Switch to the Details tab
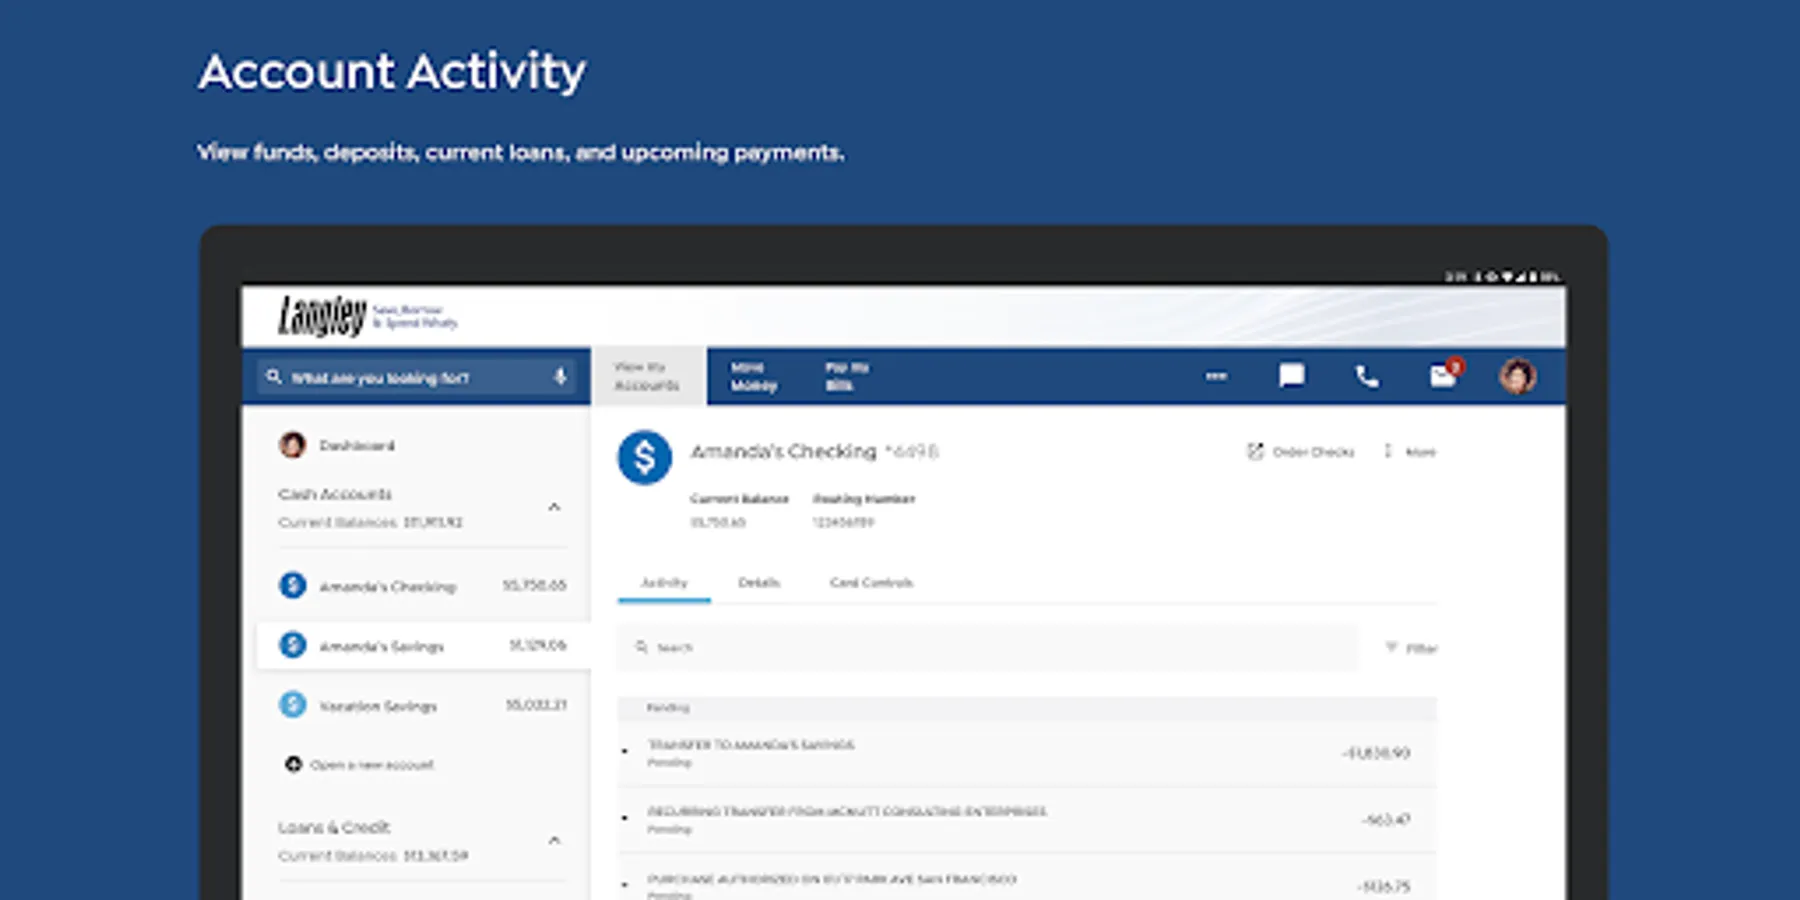The width and height of the screenshot is (1800, 900). point(758,582)
